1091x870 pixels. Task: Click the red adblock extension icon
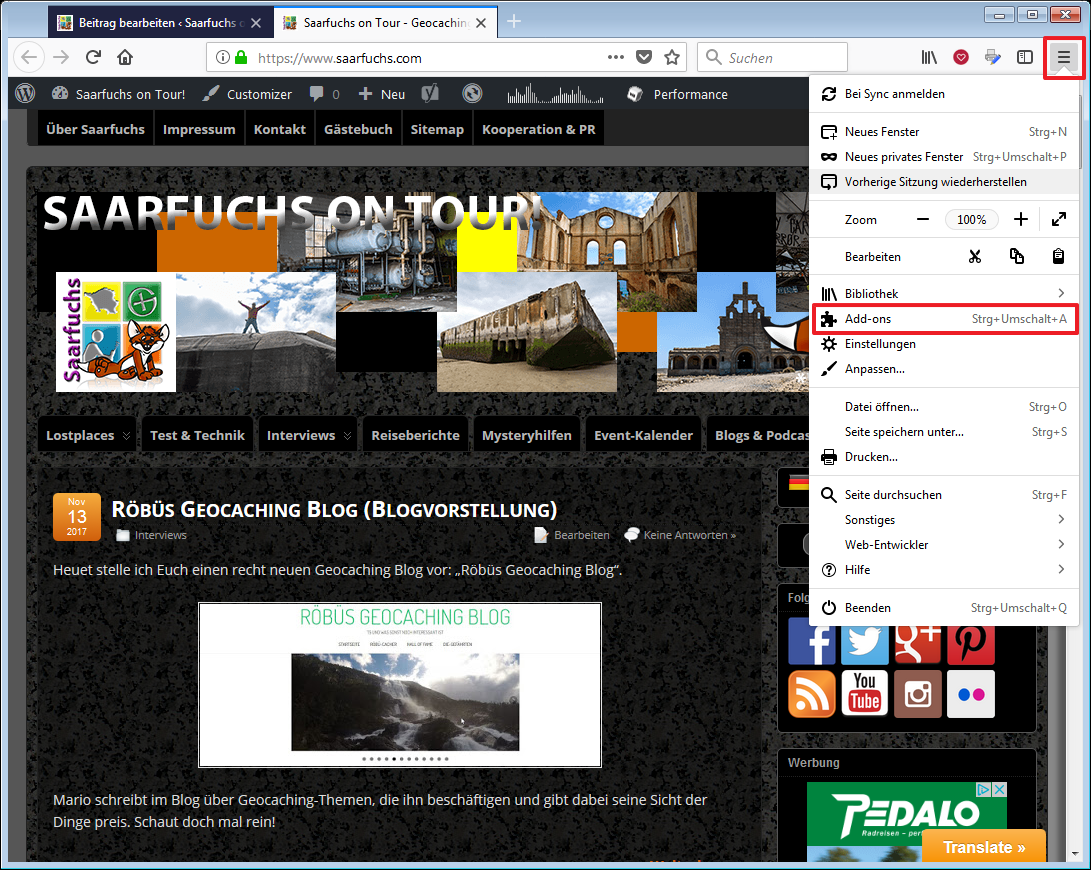point(961,58)
